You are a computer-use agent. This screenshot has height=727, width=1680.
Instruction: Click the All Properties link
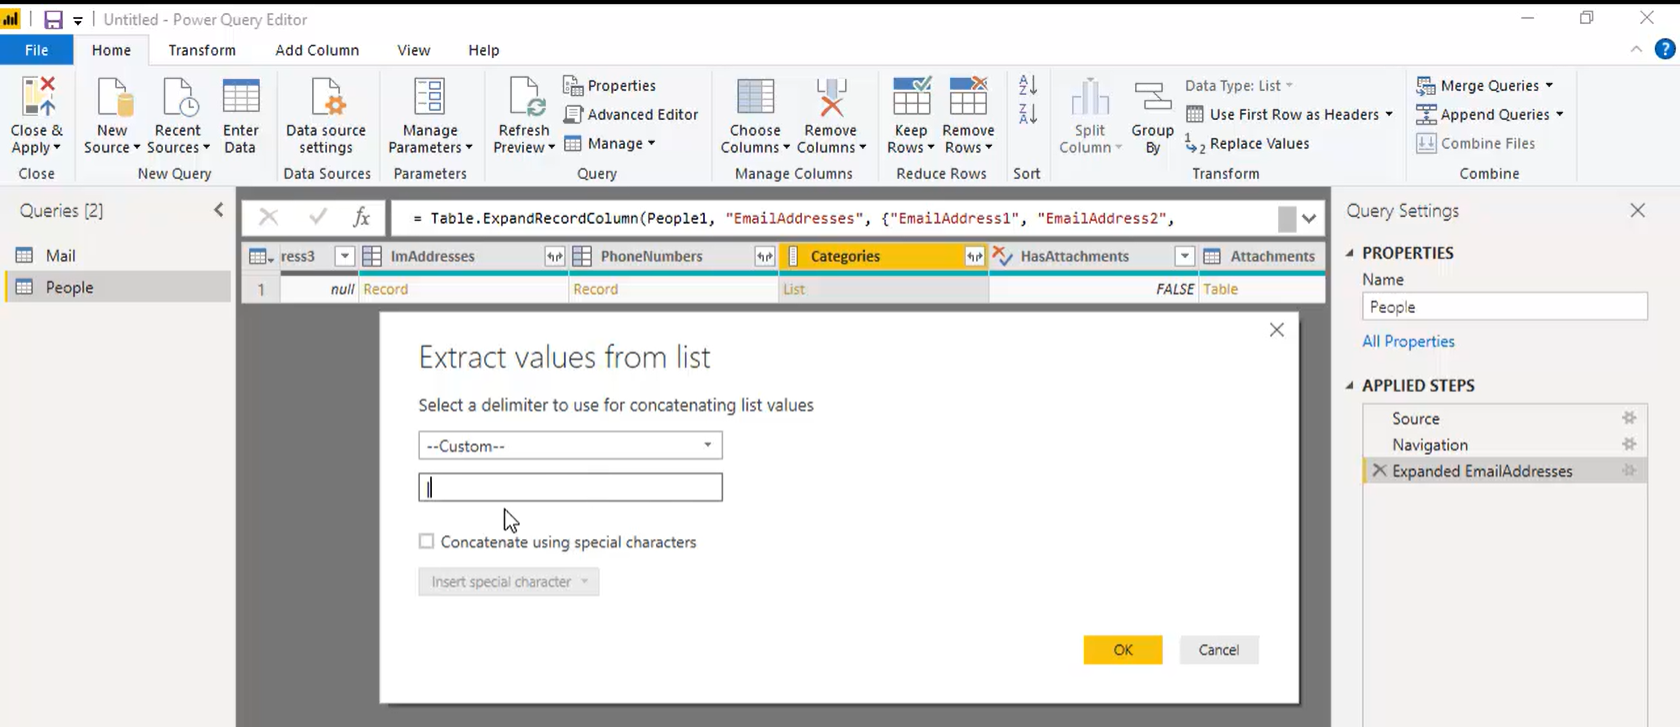coord(1408,342)
